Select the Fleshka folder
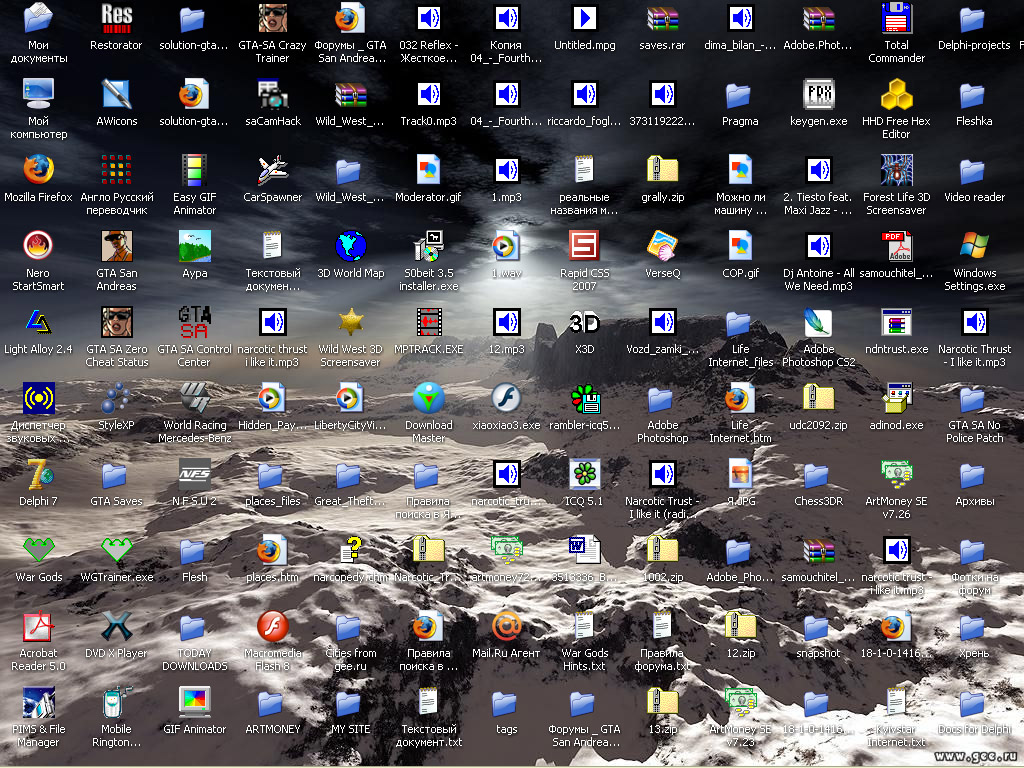The image size is (1024, 768). point(974,94)
